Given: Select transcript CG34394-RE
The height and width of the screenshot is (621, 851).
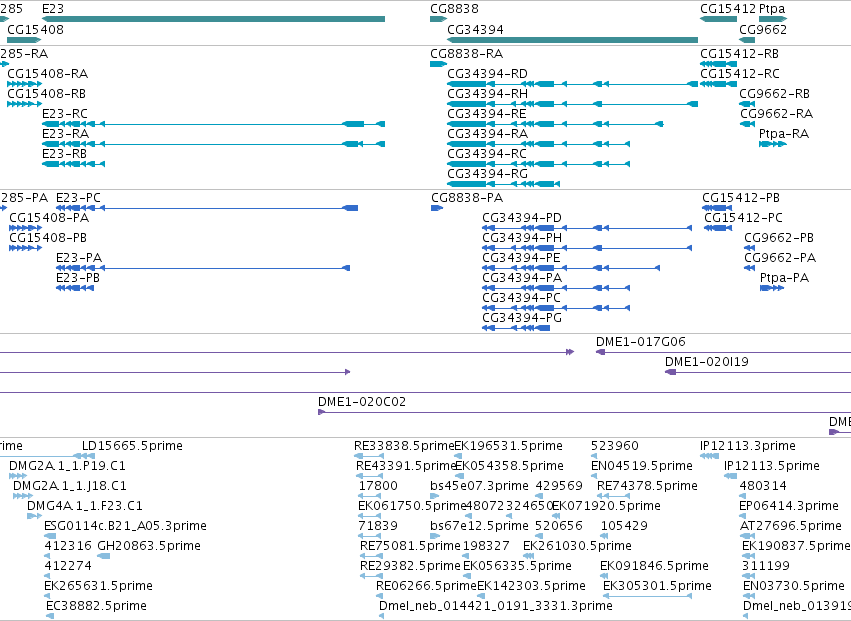Looking at the screenshot, I should pos(555,124).
